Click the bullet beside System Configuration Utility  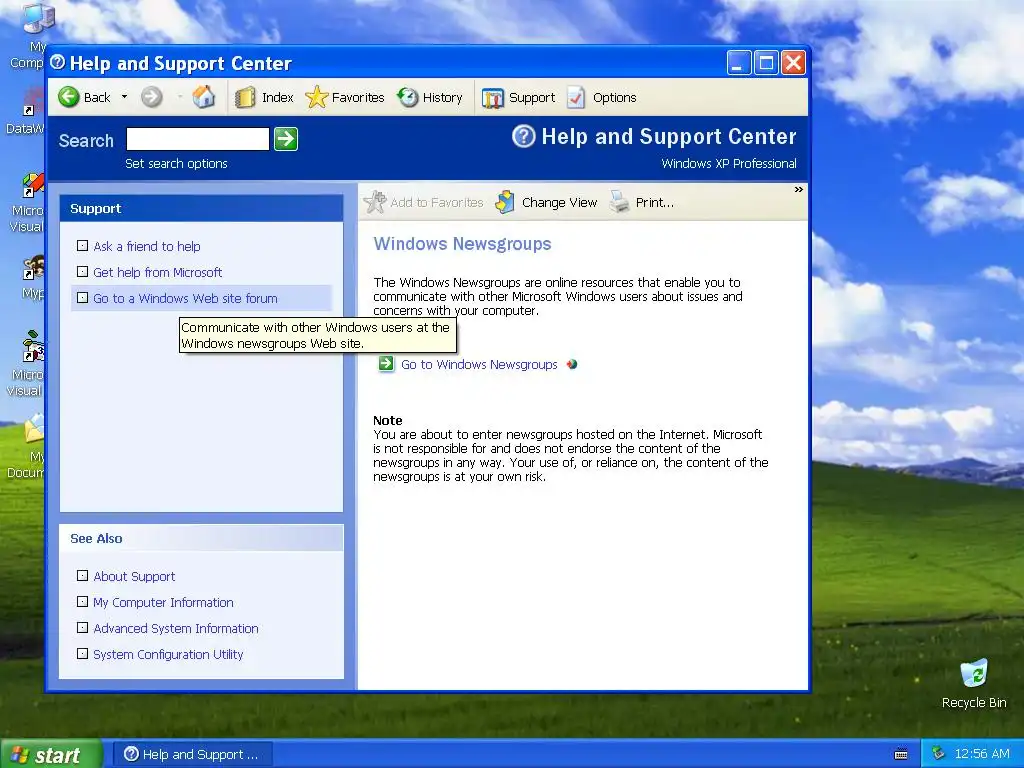[82, 654]
